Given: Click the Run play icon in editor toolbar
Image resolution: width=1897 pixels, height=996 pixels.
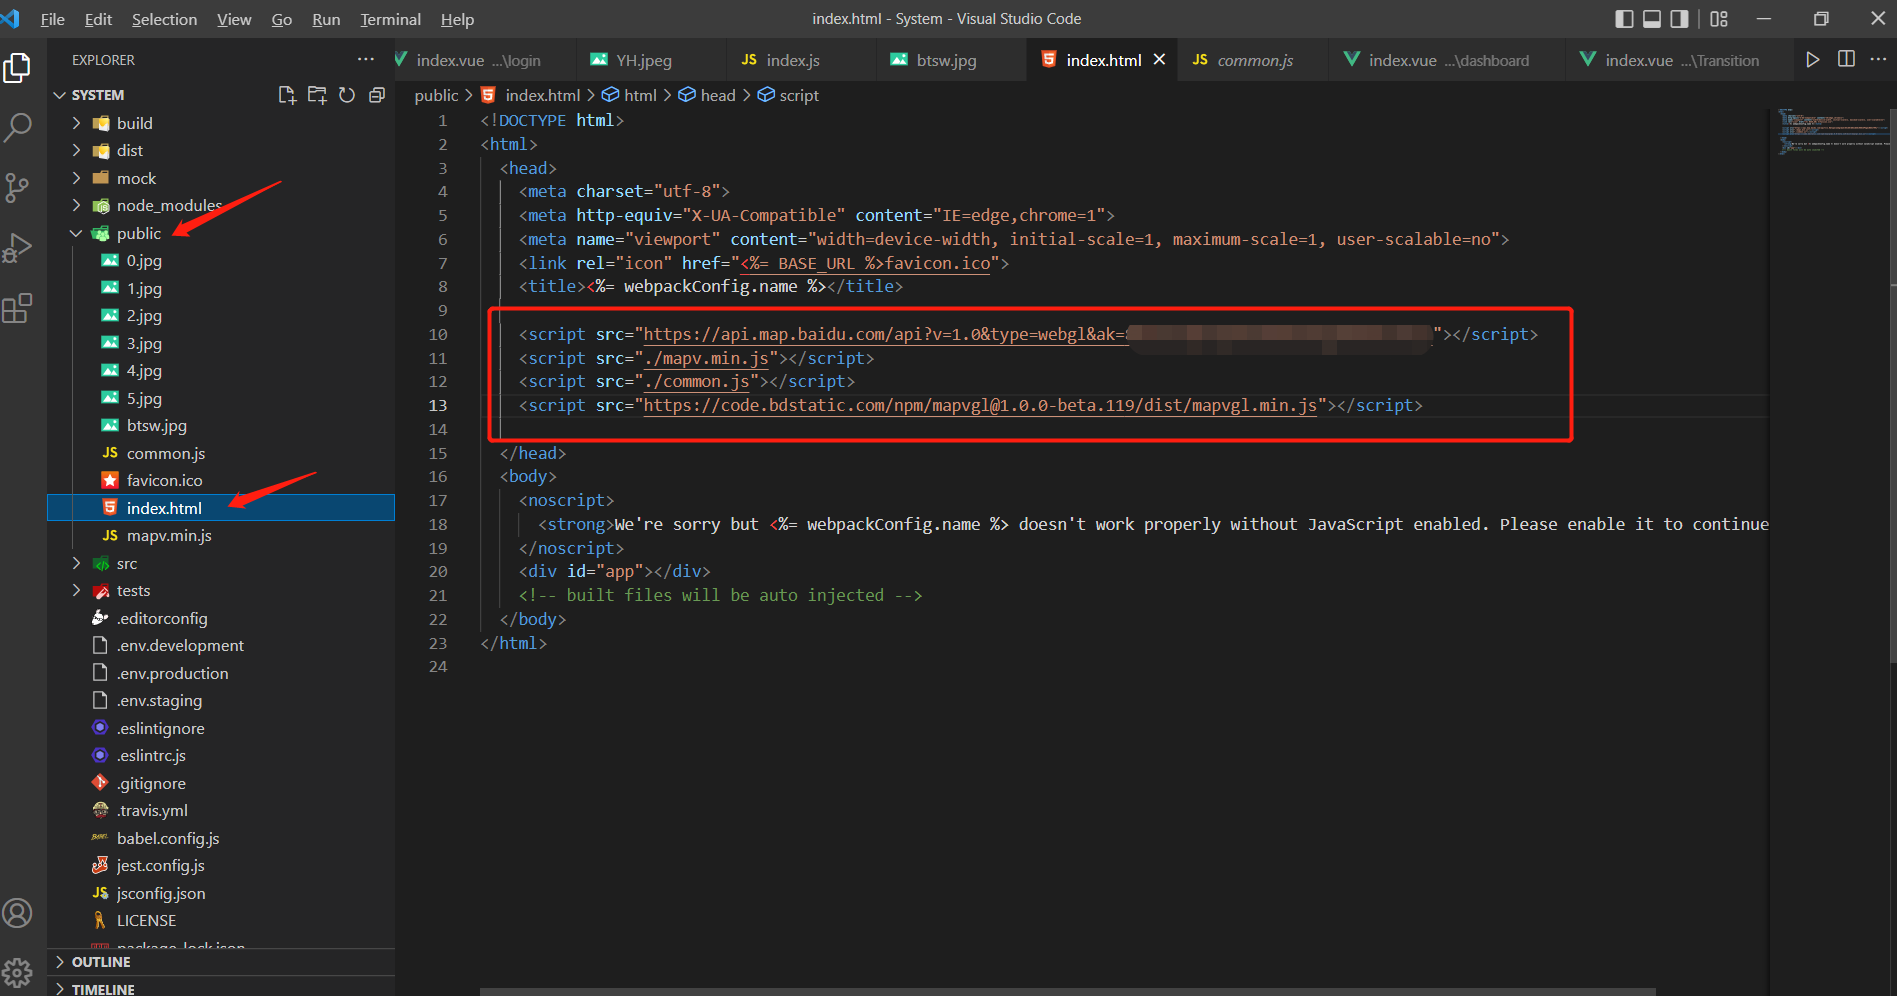Looking at the screenshot, I should pos(1813,60).
